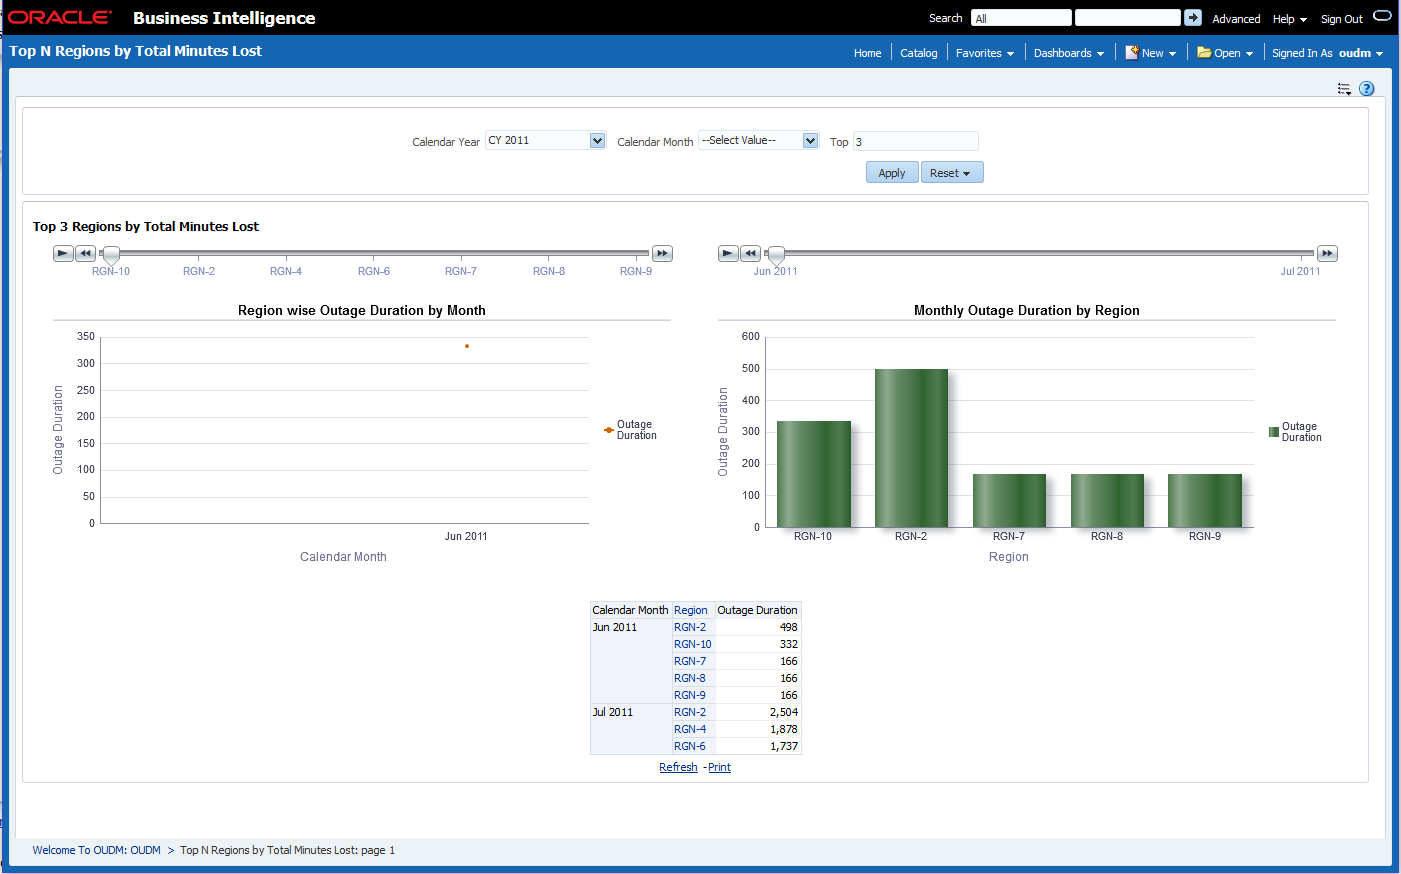
Task: Open the Calendar Year dropdown
Action: pos(597,141)
